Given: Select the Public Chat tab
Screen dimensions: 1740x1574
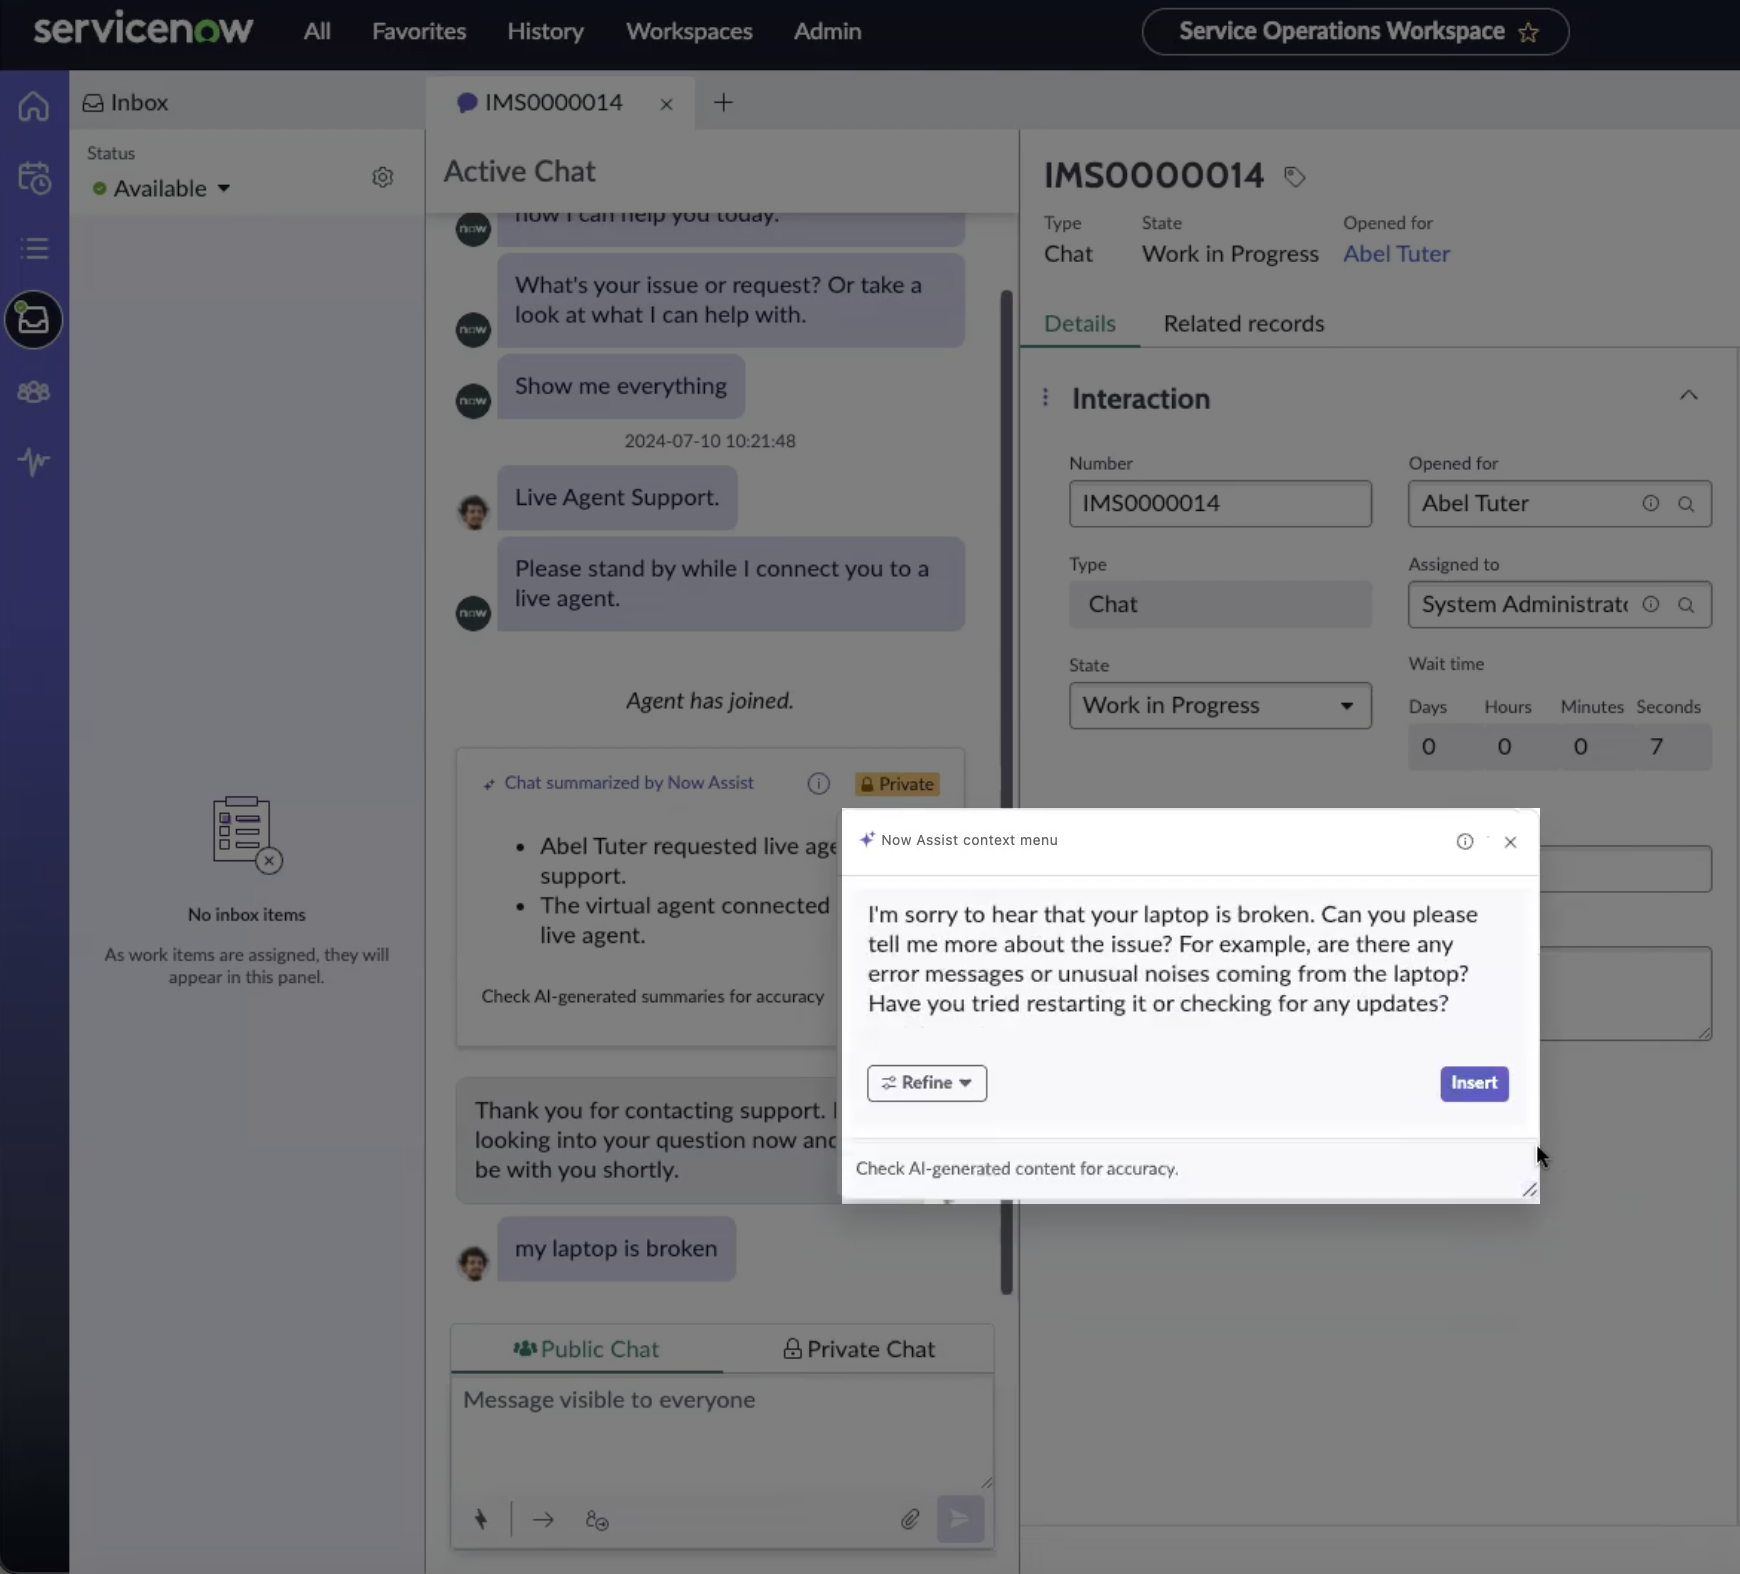Looking at the screenshot, I should pyautogui.click(x=586, y=1349).
